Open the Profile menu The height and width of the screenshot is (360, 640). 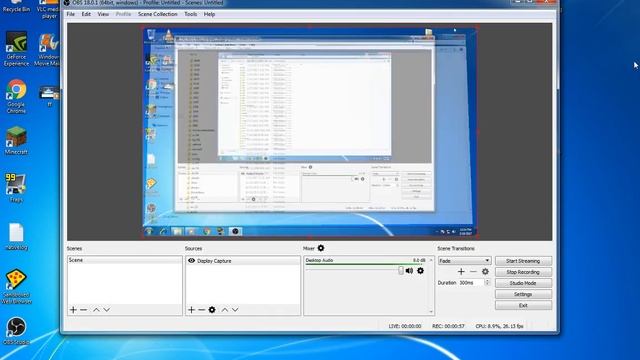pyautogui.click(x=123, y=14)
